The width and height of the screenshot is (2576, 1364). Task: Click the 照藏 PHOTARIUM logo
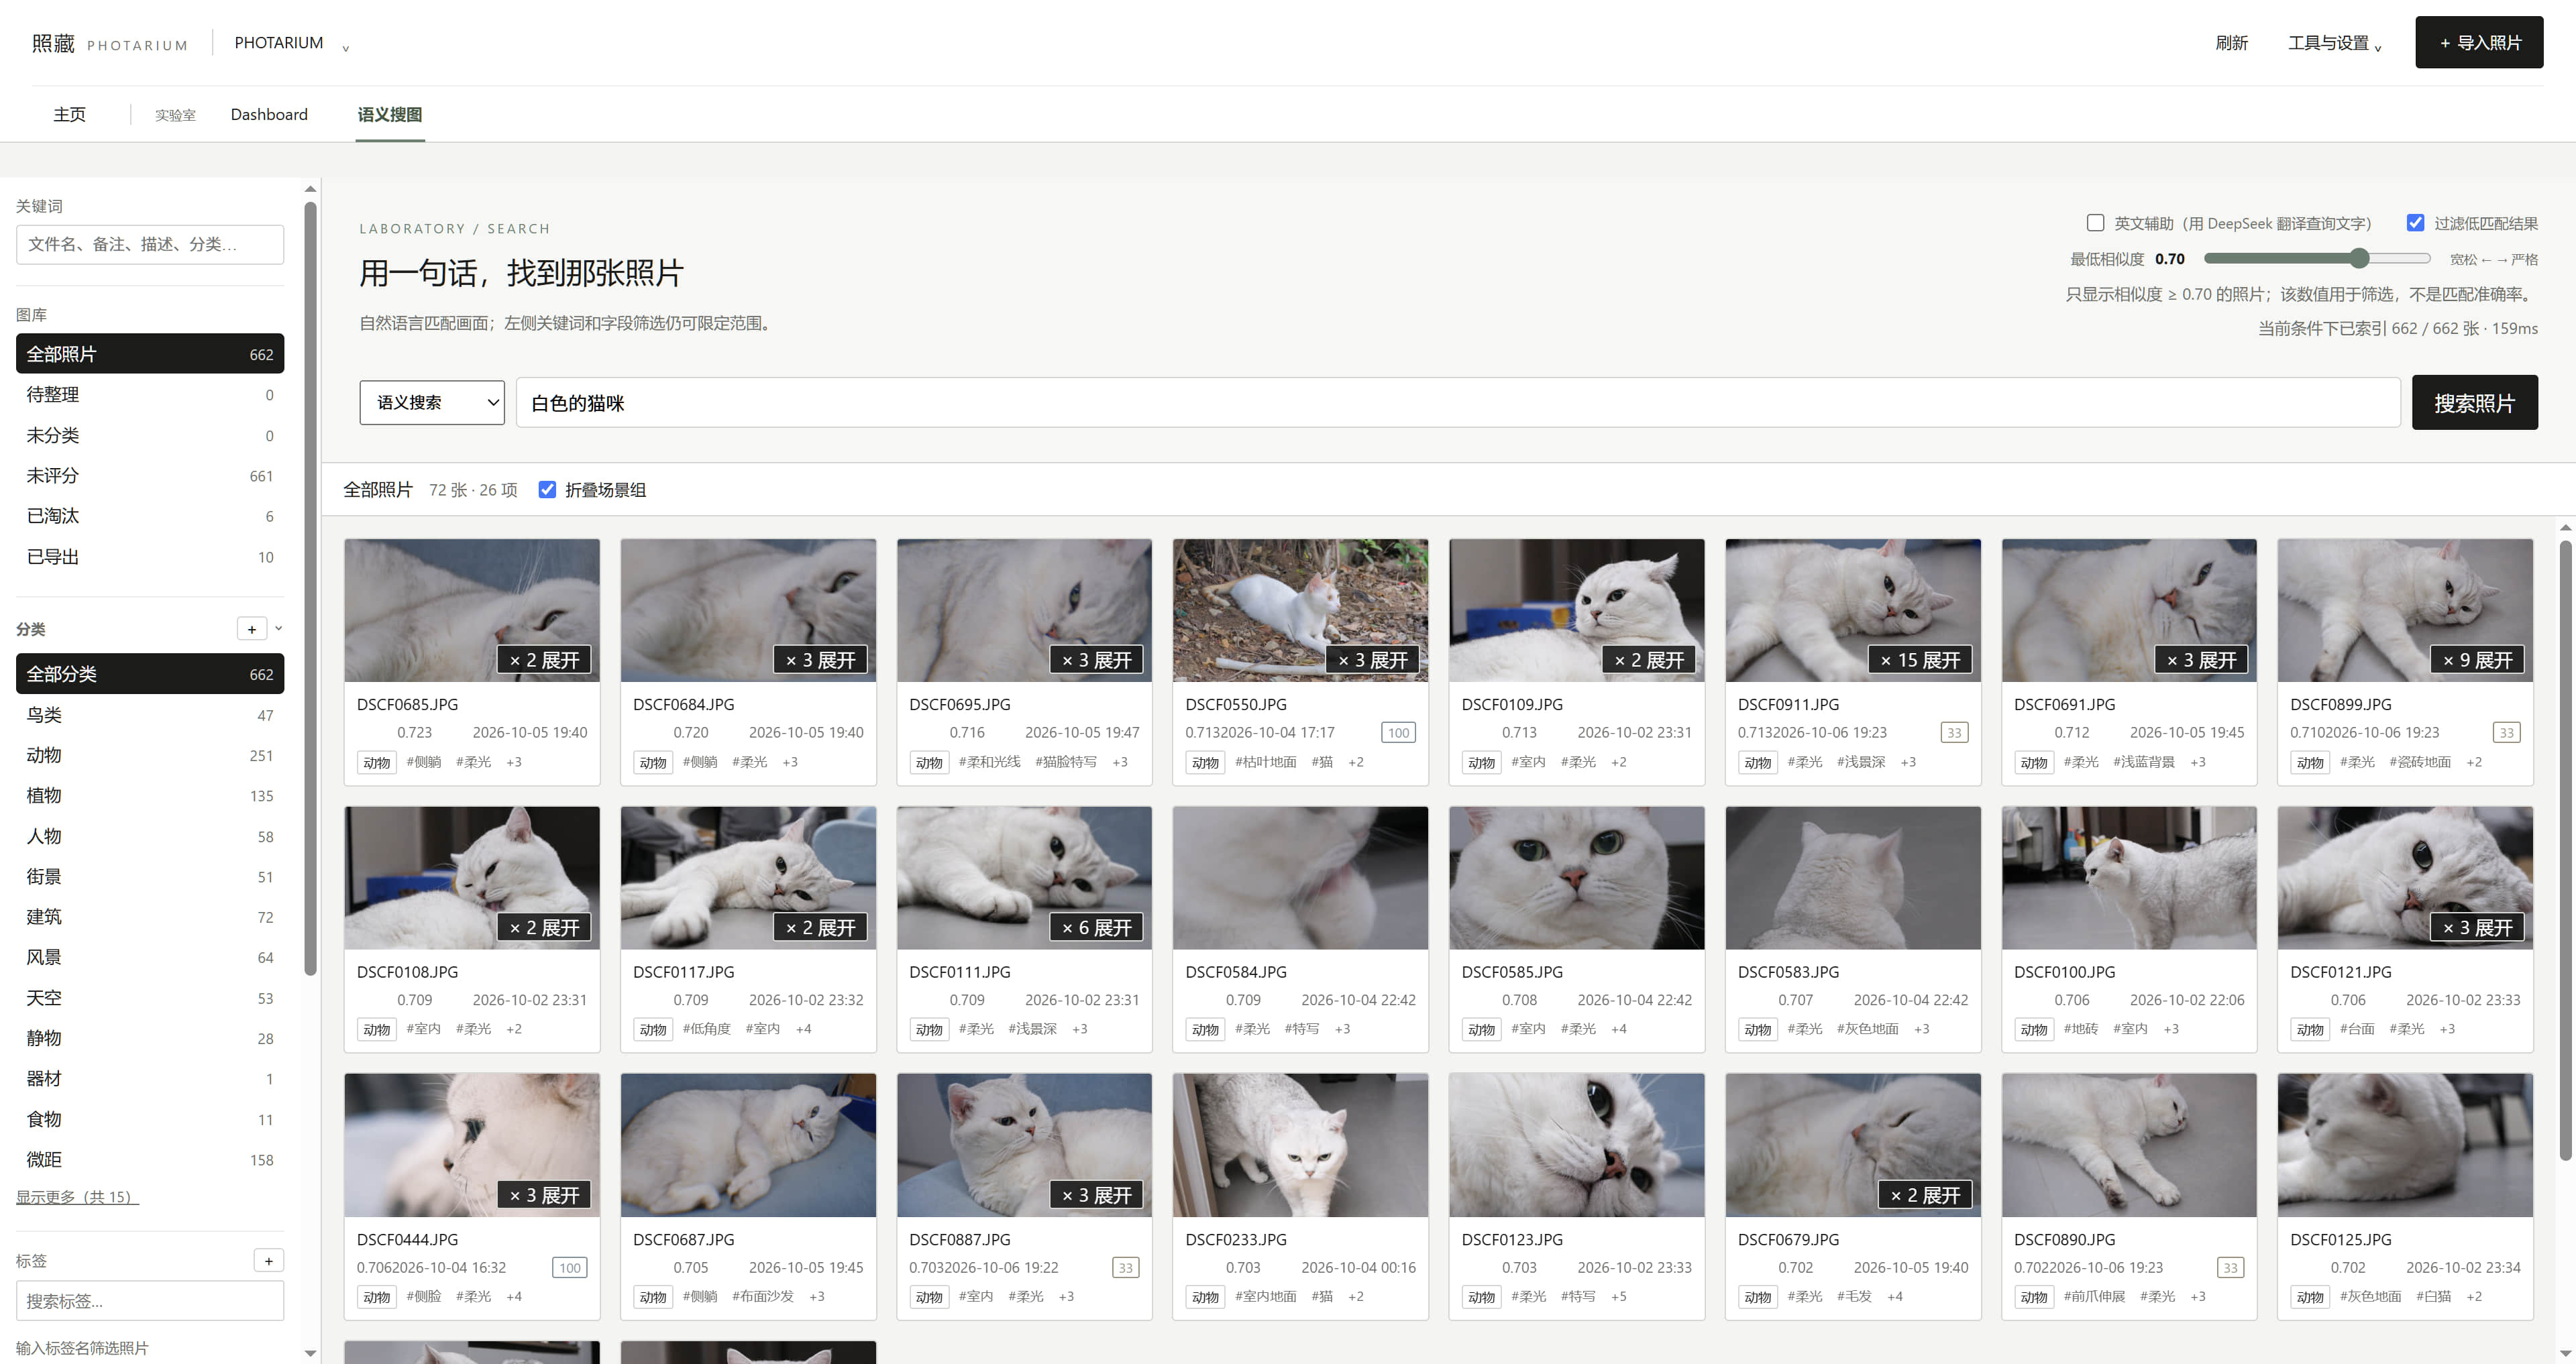coord(109,43)
